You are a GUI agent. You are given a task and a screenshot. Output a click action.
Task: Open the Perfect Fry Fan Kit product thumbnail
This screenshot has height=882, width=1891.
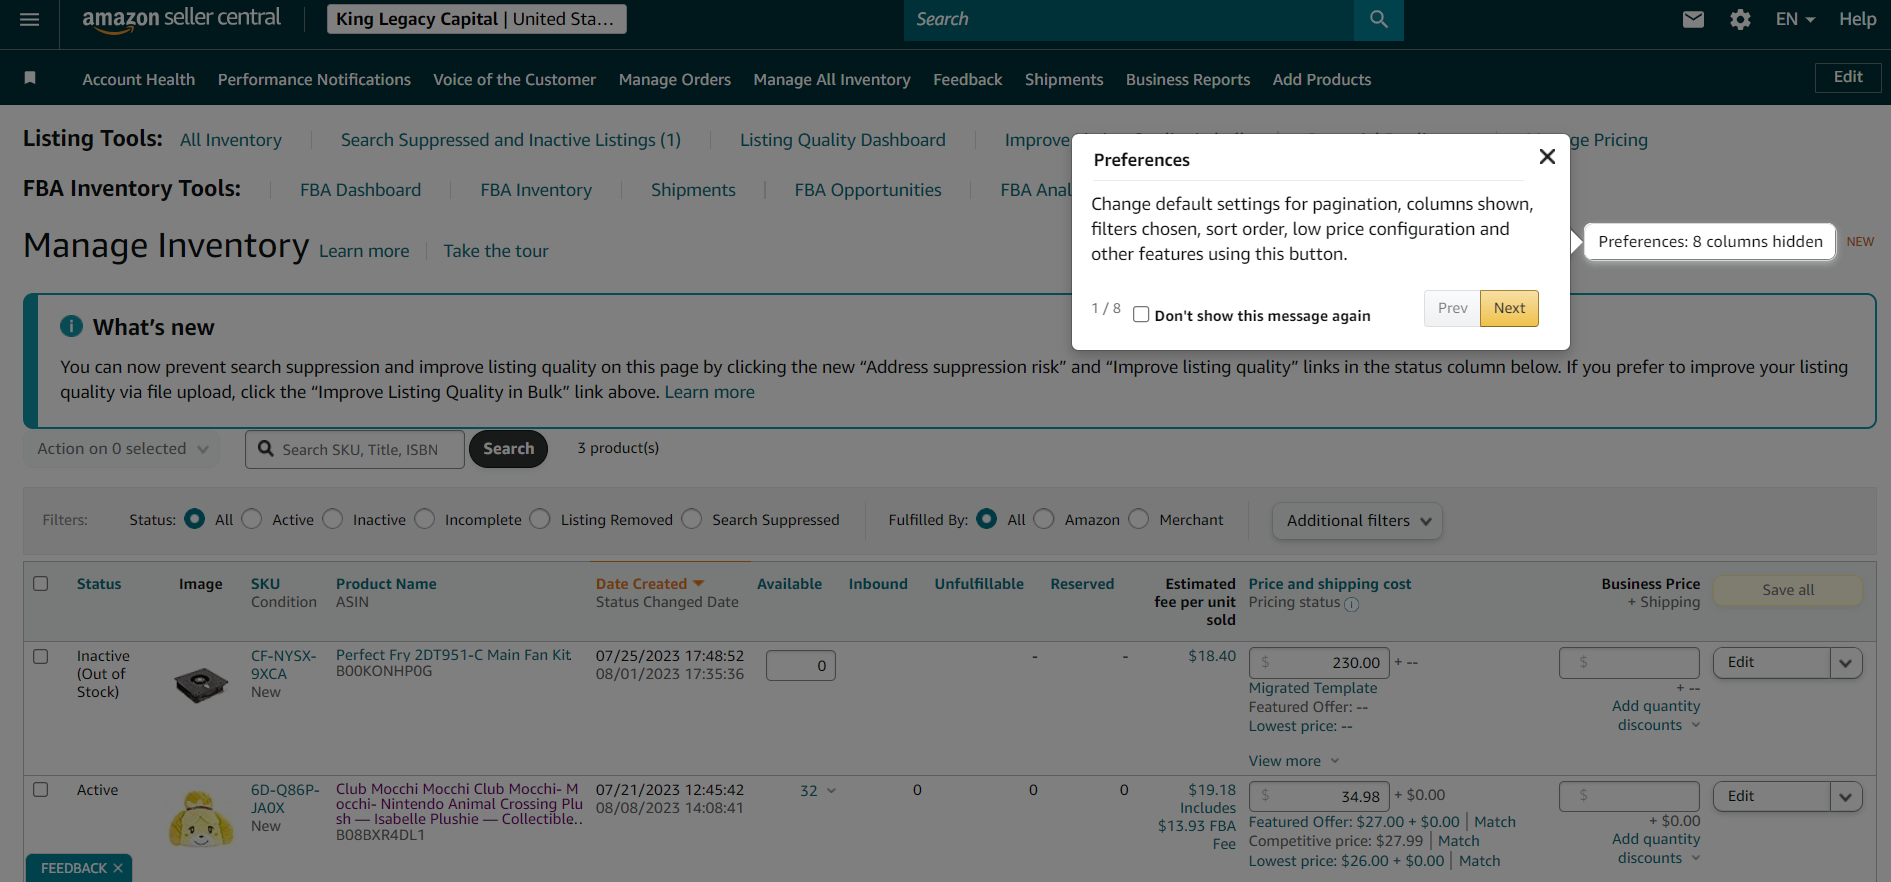click(201, 685)
